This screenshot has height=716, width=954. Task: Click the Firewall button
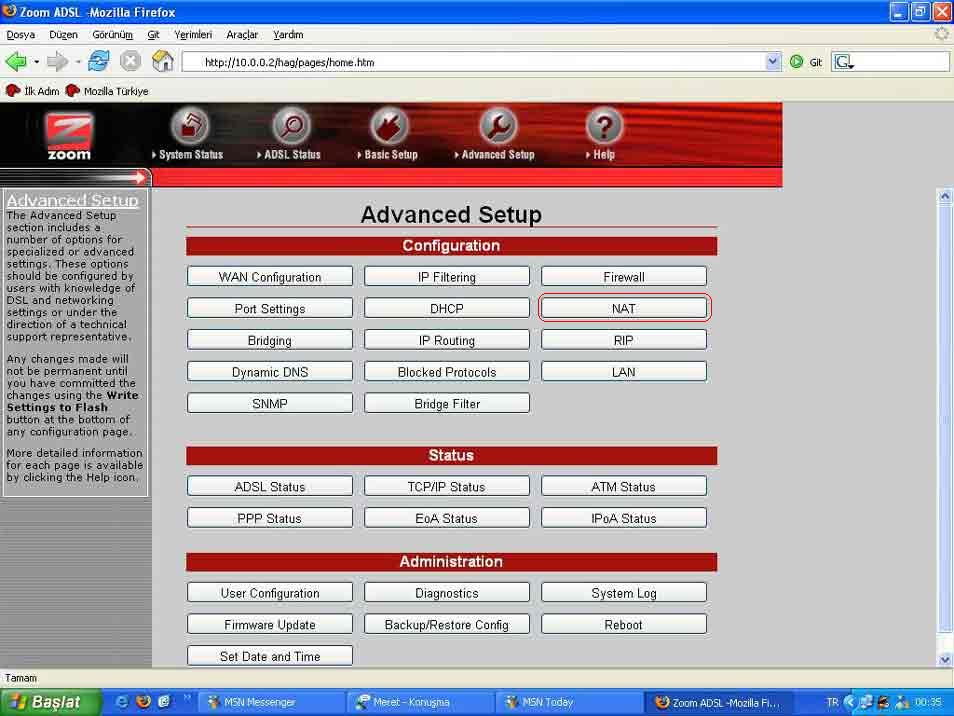point(624,277)
